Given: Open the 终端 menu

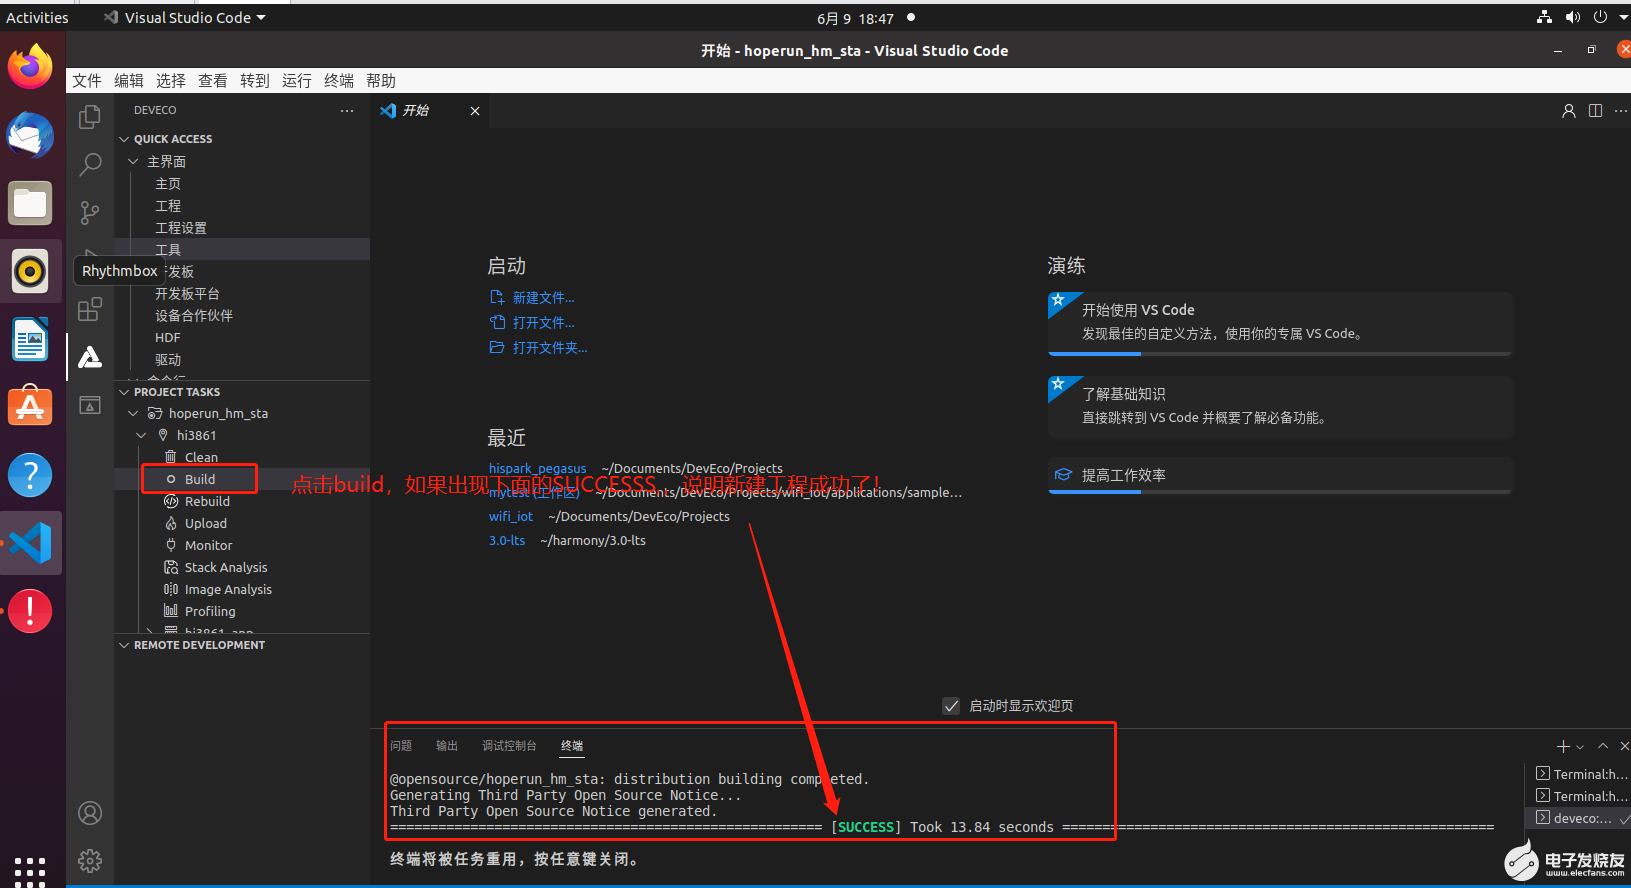Looking at the screenshot, I should 339,81.
